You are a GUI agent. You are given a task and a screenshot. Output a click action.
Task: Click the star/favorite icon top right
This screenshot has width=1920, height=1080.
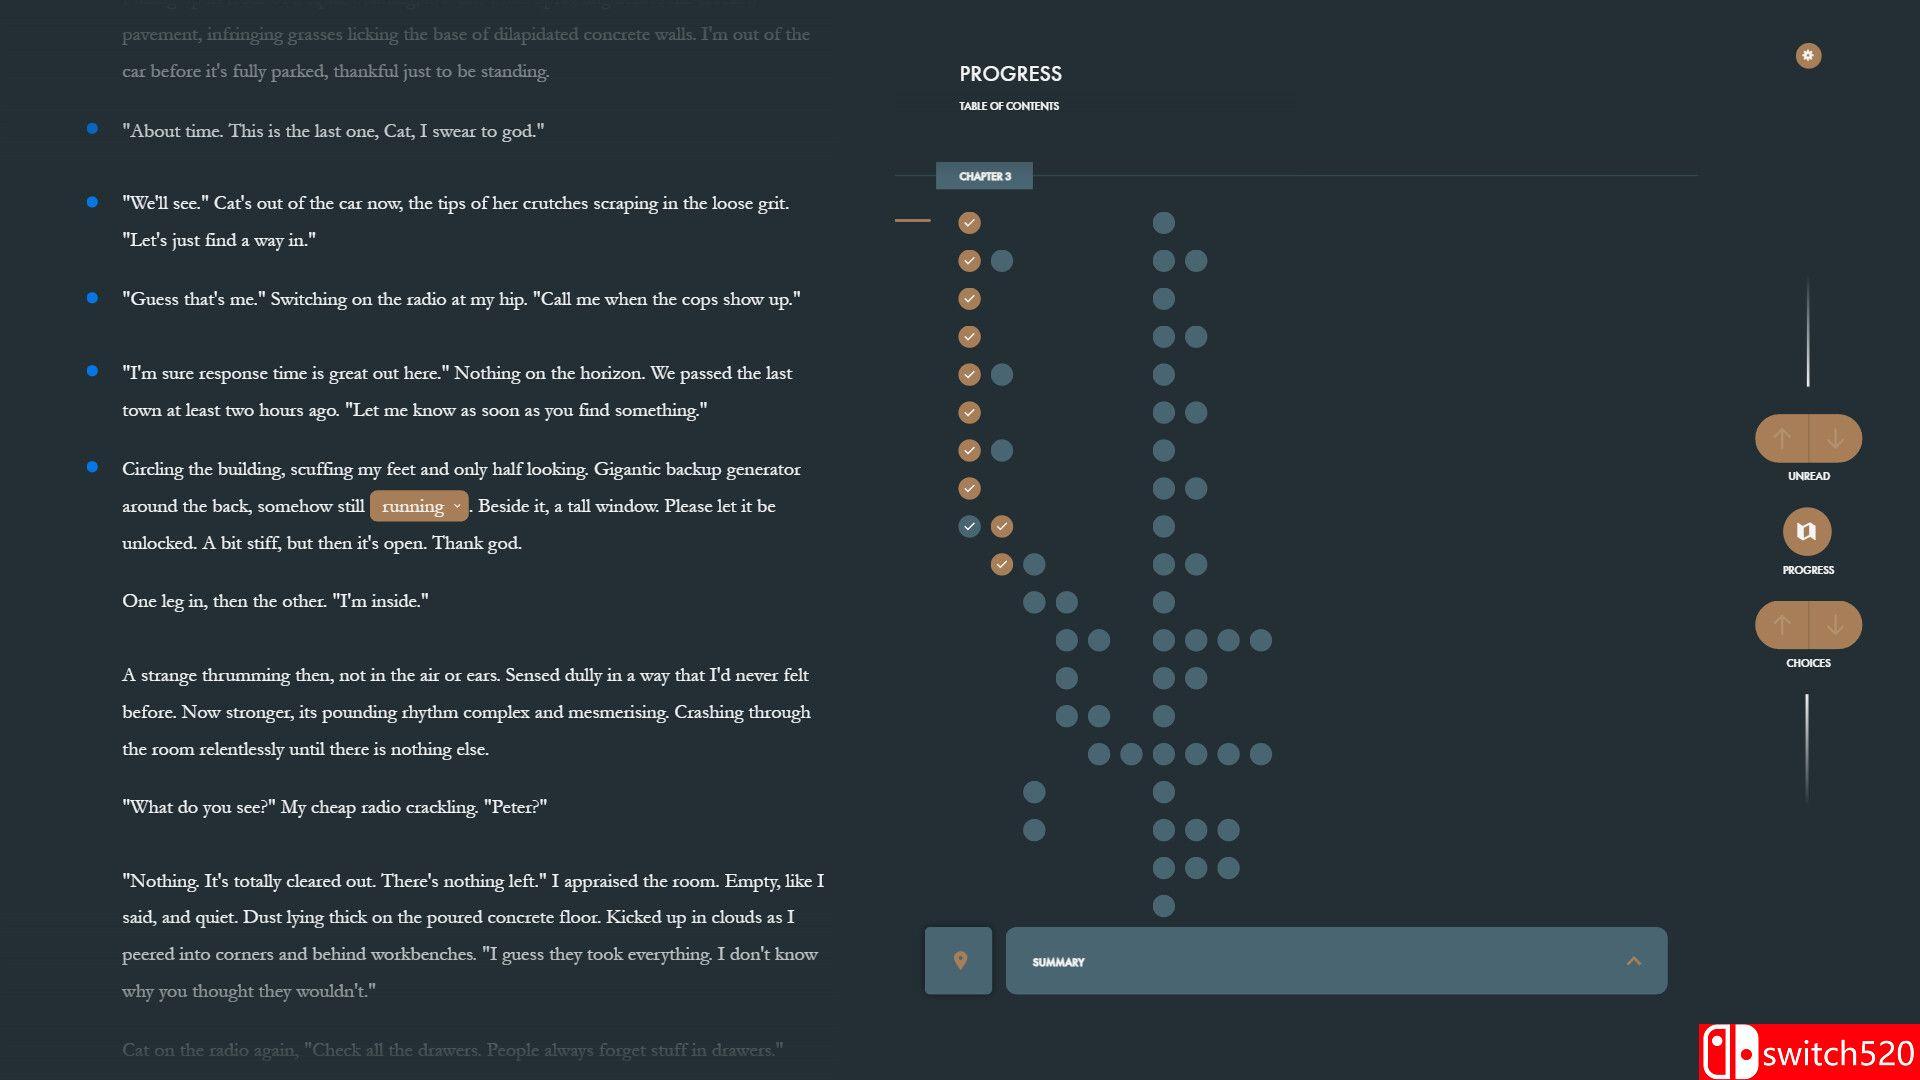(x=1808, y=55)
